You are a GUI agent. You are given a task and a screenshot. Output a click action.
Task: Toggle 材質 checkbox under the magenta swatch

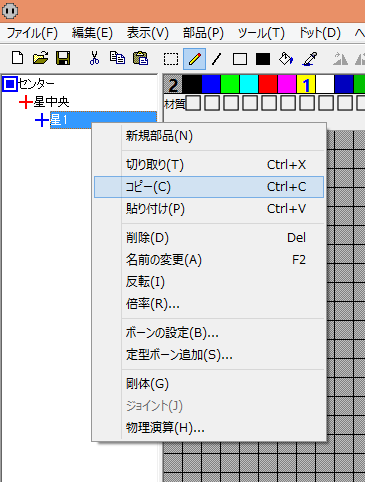288,103
